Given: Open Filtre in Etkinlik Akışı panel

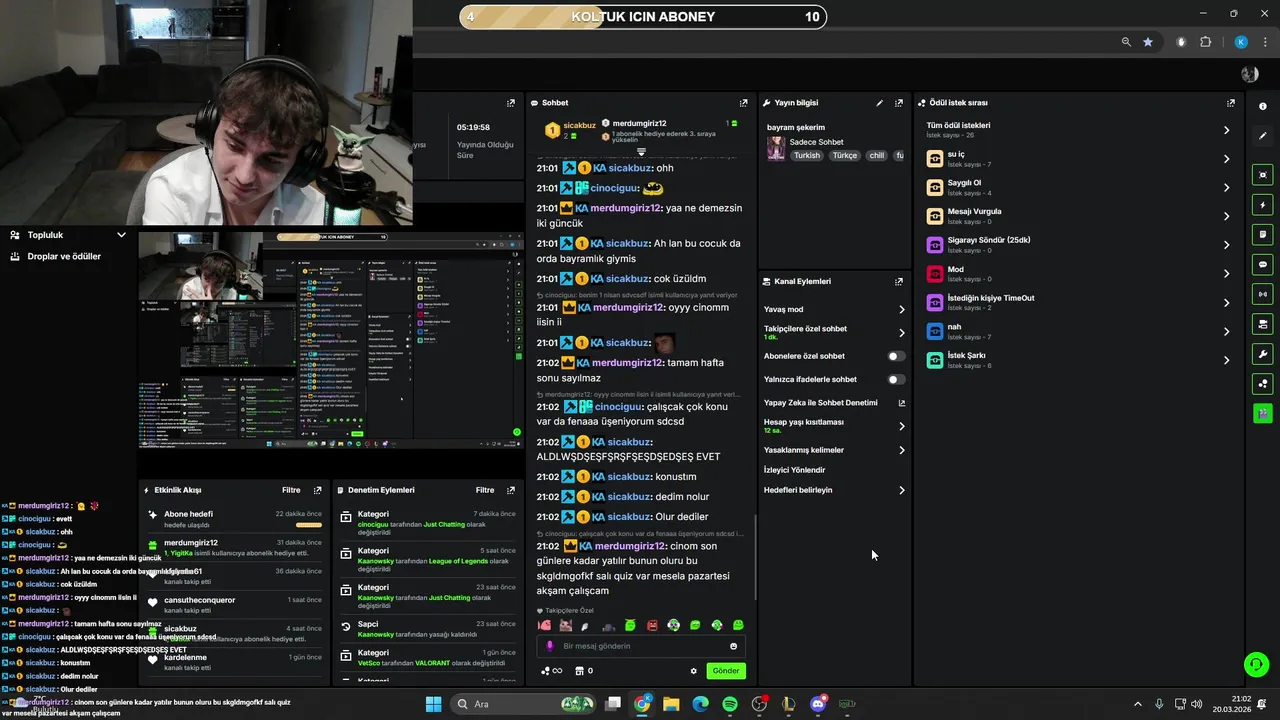Looking at the screenshot, I should click(x=291, y=491).
